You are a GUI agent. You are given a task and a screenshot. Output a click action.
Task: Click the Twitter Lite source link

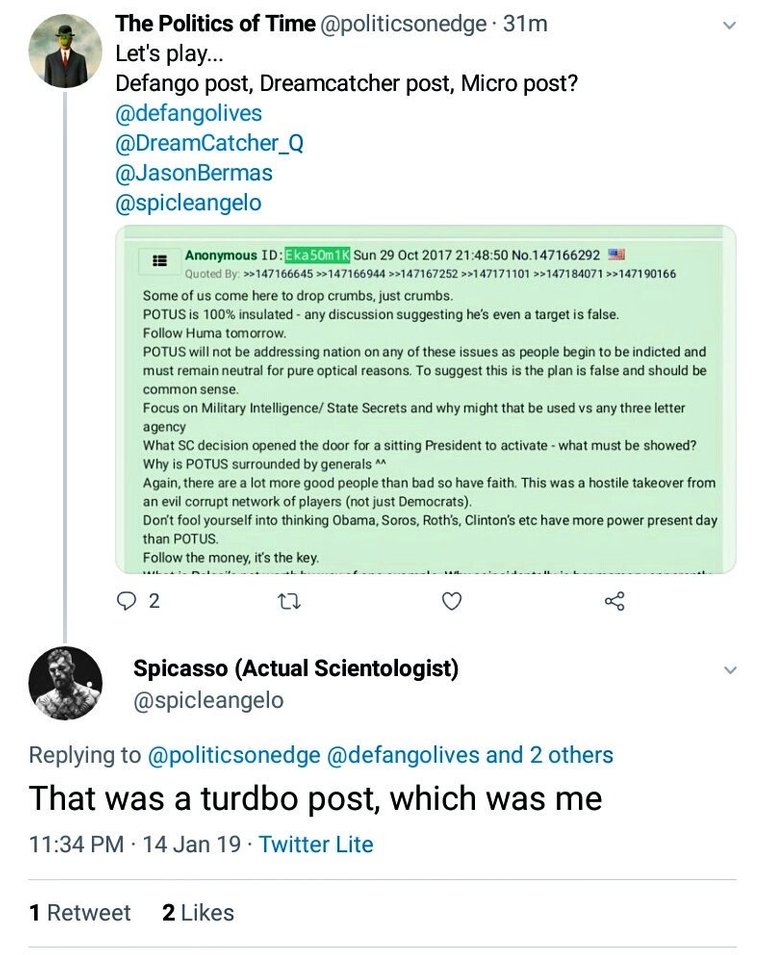pos(316,844)
